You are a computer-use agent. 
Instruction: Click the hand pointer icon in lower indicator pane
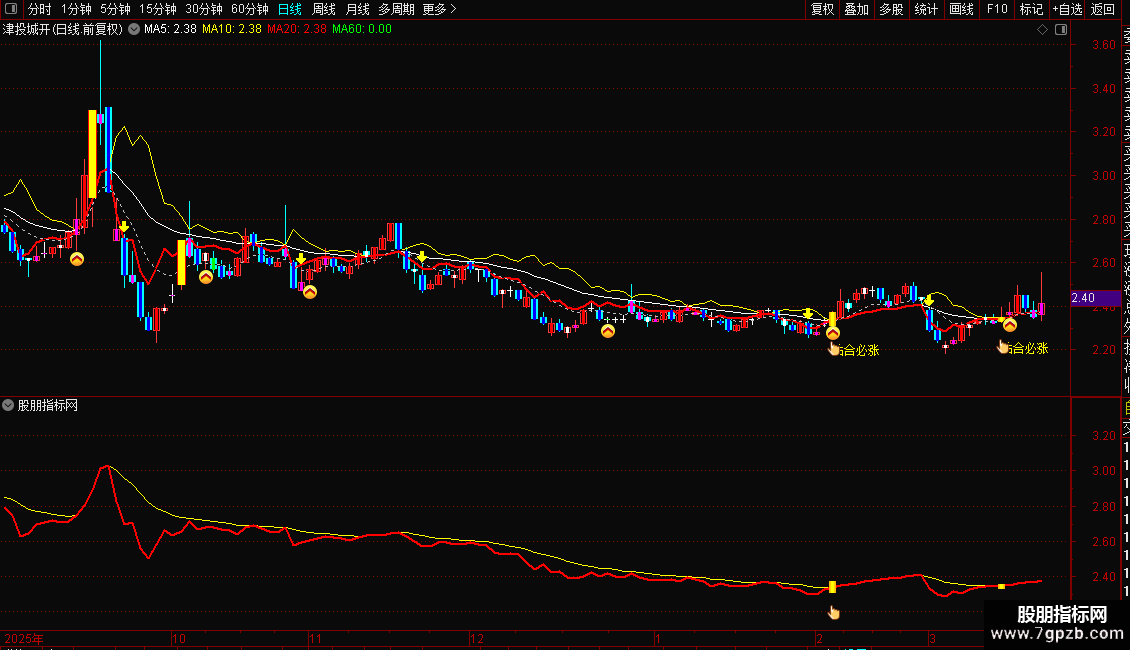coord(833,612)
